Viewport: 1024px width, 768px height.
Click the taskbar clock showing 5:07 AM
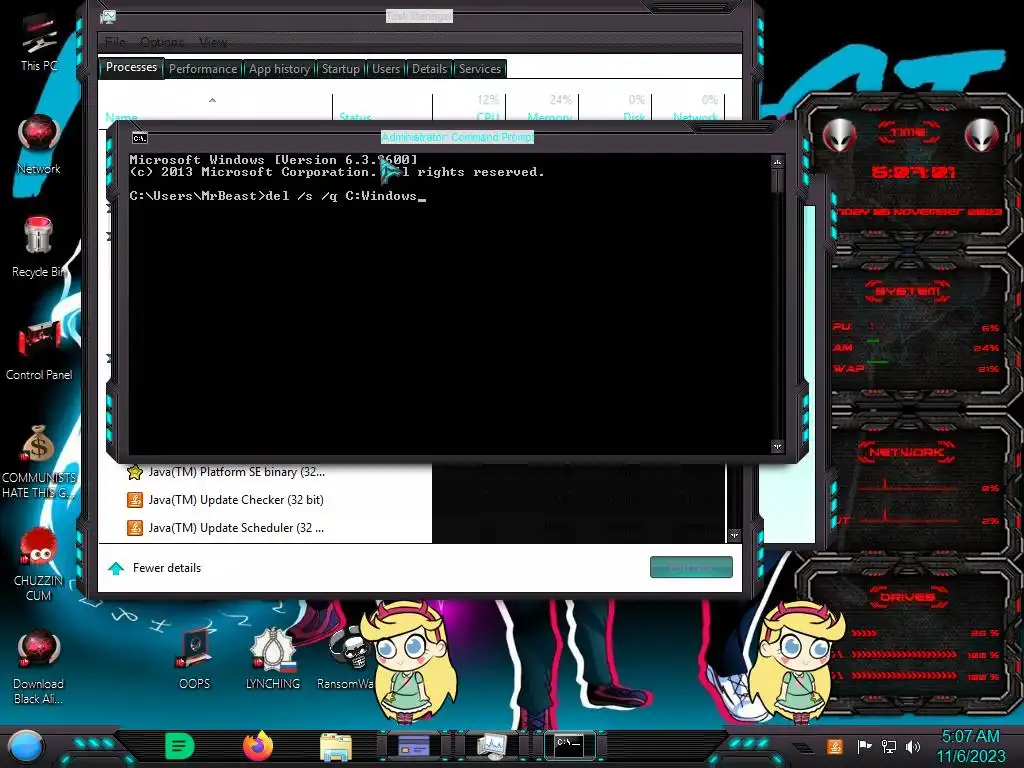[970, 746]
